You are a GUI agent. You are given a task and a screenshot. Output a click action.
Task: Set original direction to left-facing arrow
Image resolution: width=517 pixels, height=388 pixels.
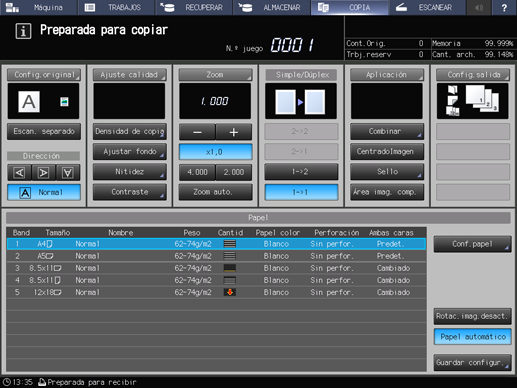(x=19, y=173)
